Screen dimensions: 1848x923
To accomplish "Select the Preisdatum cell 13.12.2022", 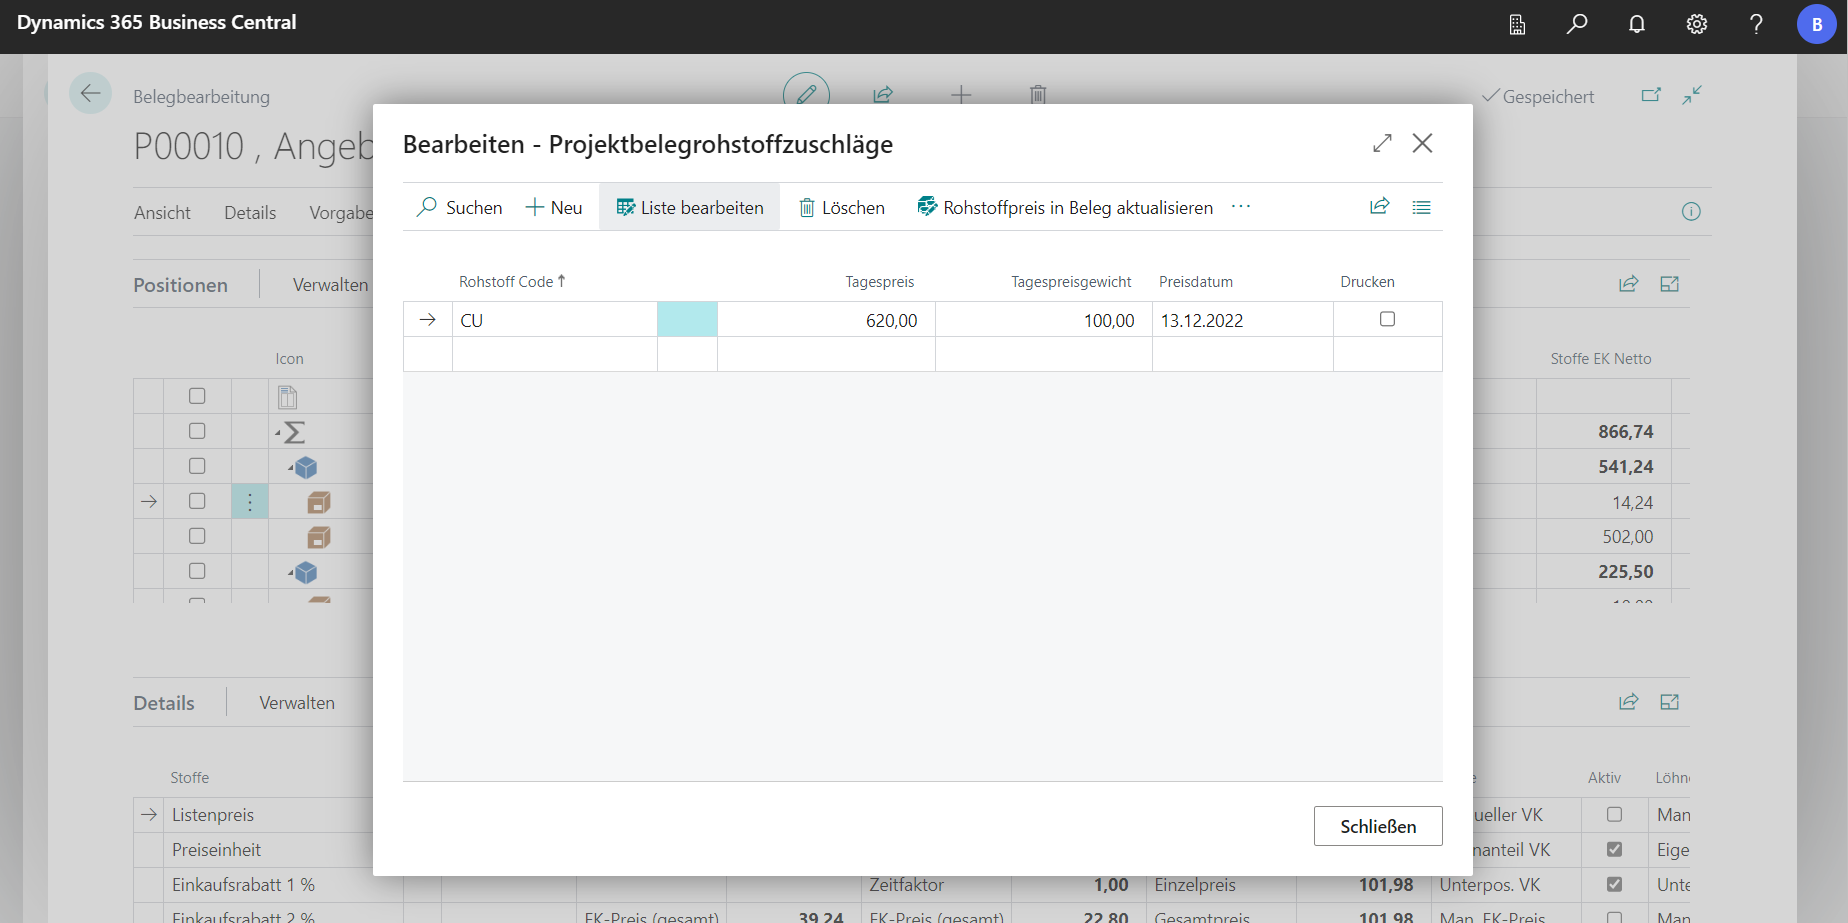I will (x=1241, y=320).
